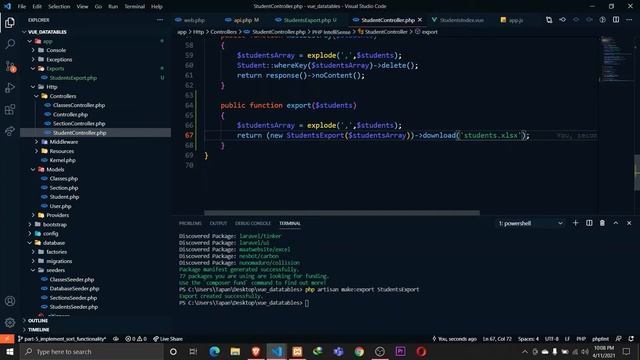Viewport: 640px width, 360px height.
Task: Open the Live Share view icon
Action: pos(10,131)
